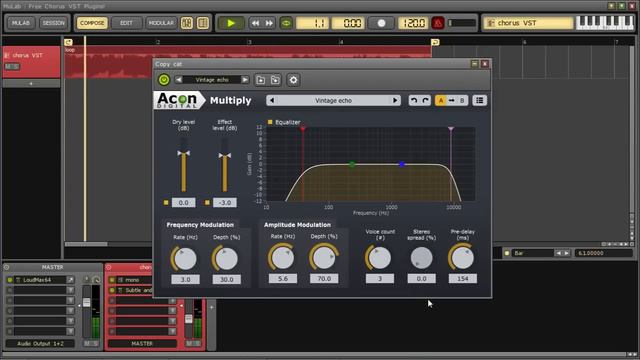Open plugin settings gear icon

(293, 80)
